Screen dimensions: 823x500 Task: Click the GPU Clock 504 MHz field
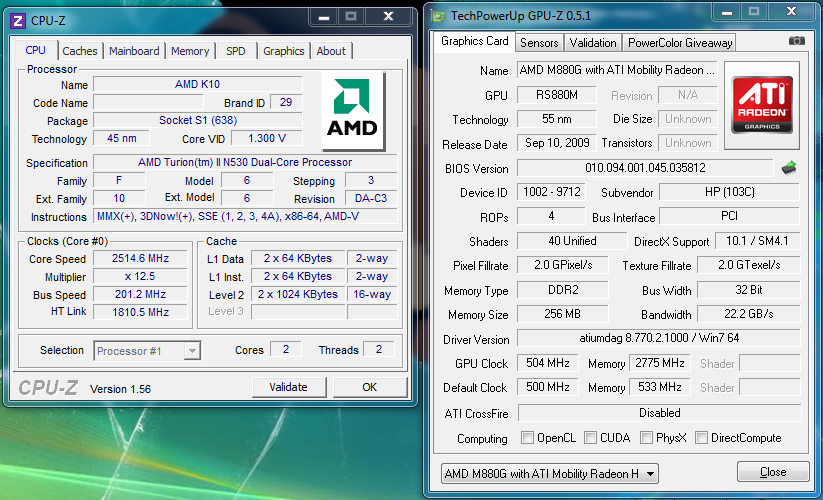[x=547, y=363]
